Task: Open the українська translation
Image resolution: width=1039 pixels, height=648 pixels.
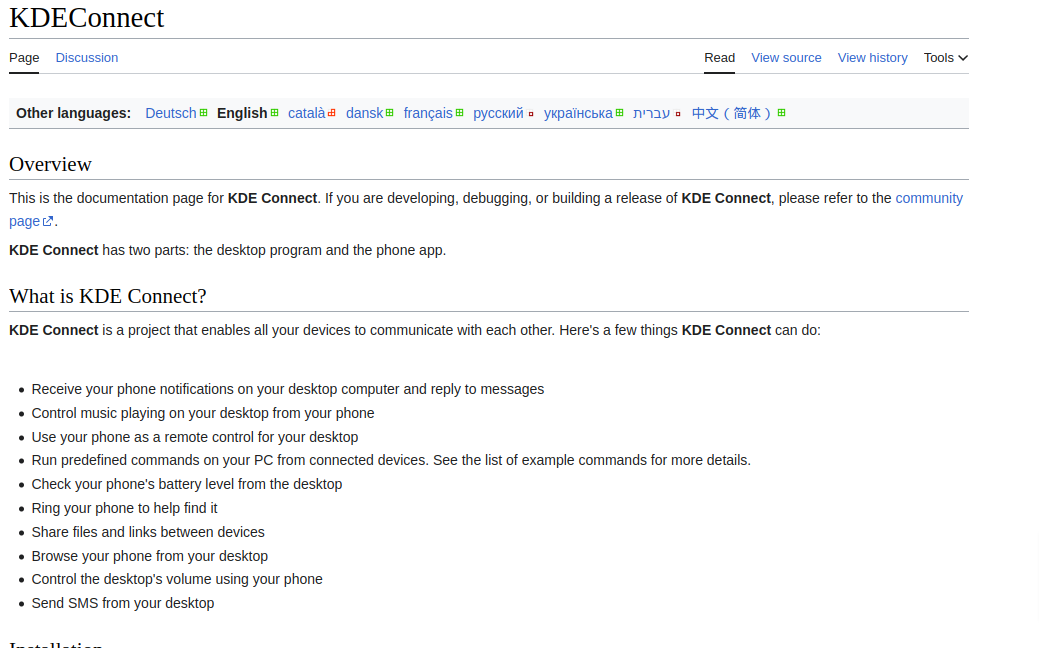Action: (578, 113)
